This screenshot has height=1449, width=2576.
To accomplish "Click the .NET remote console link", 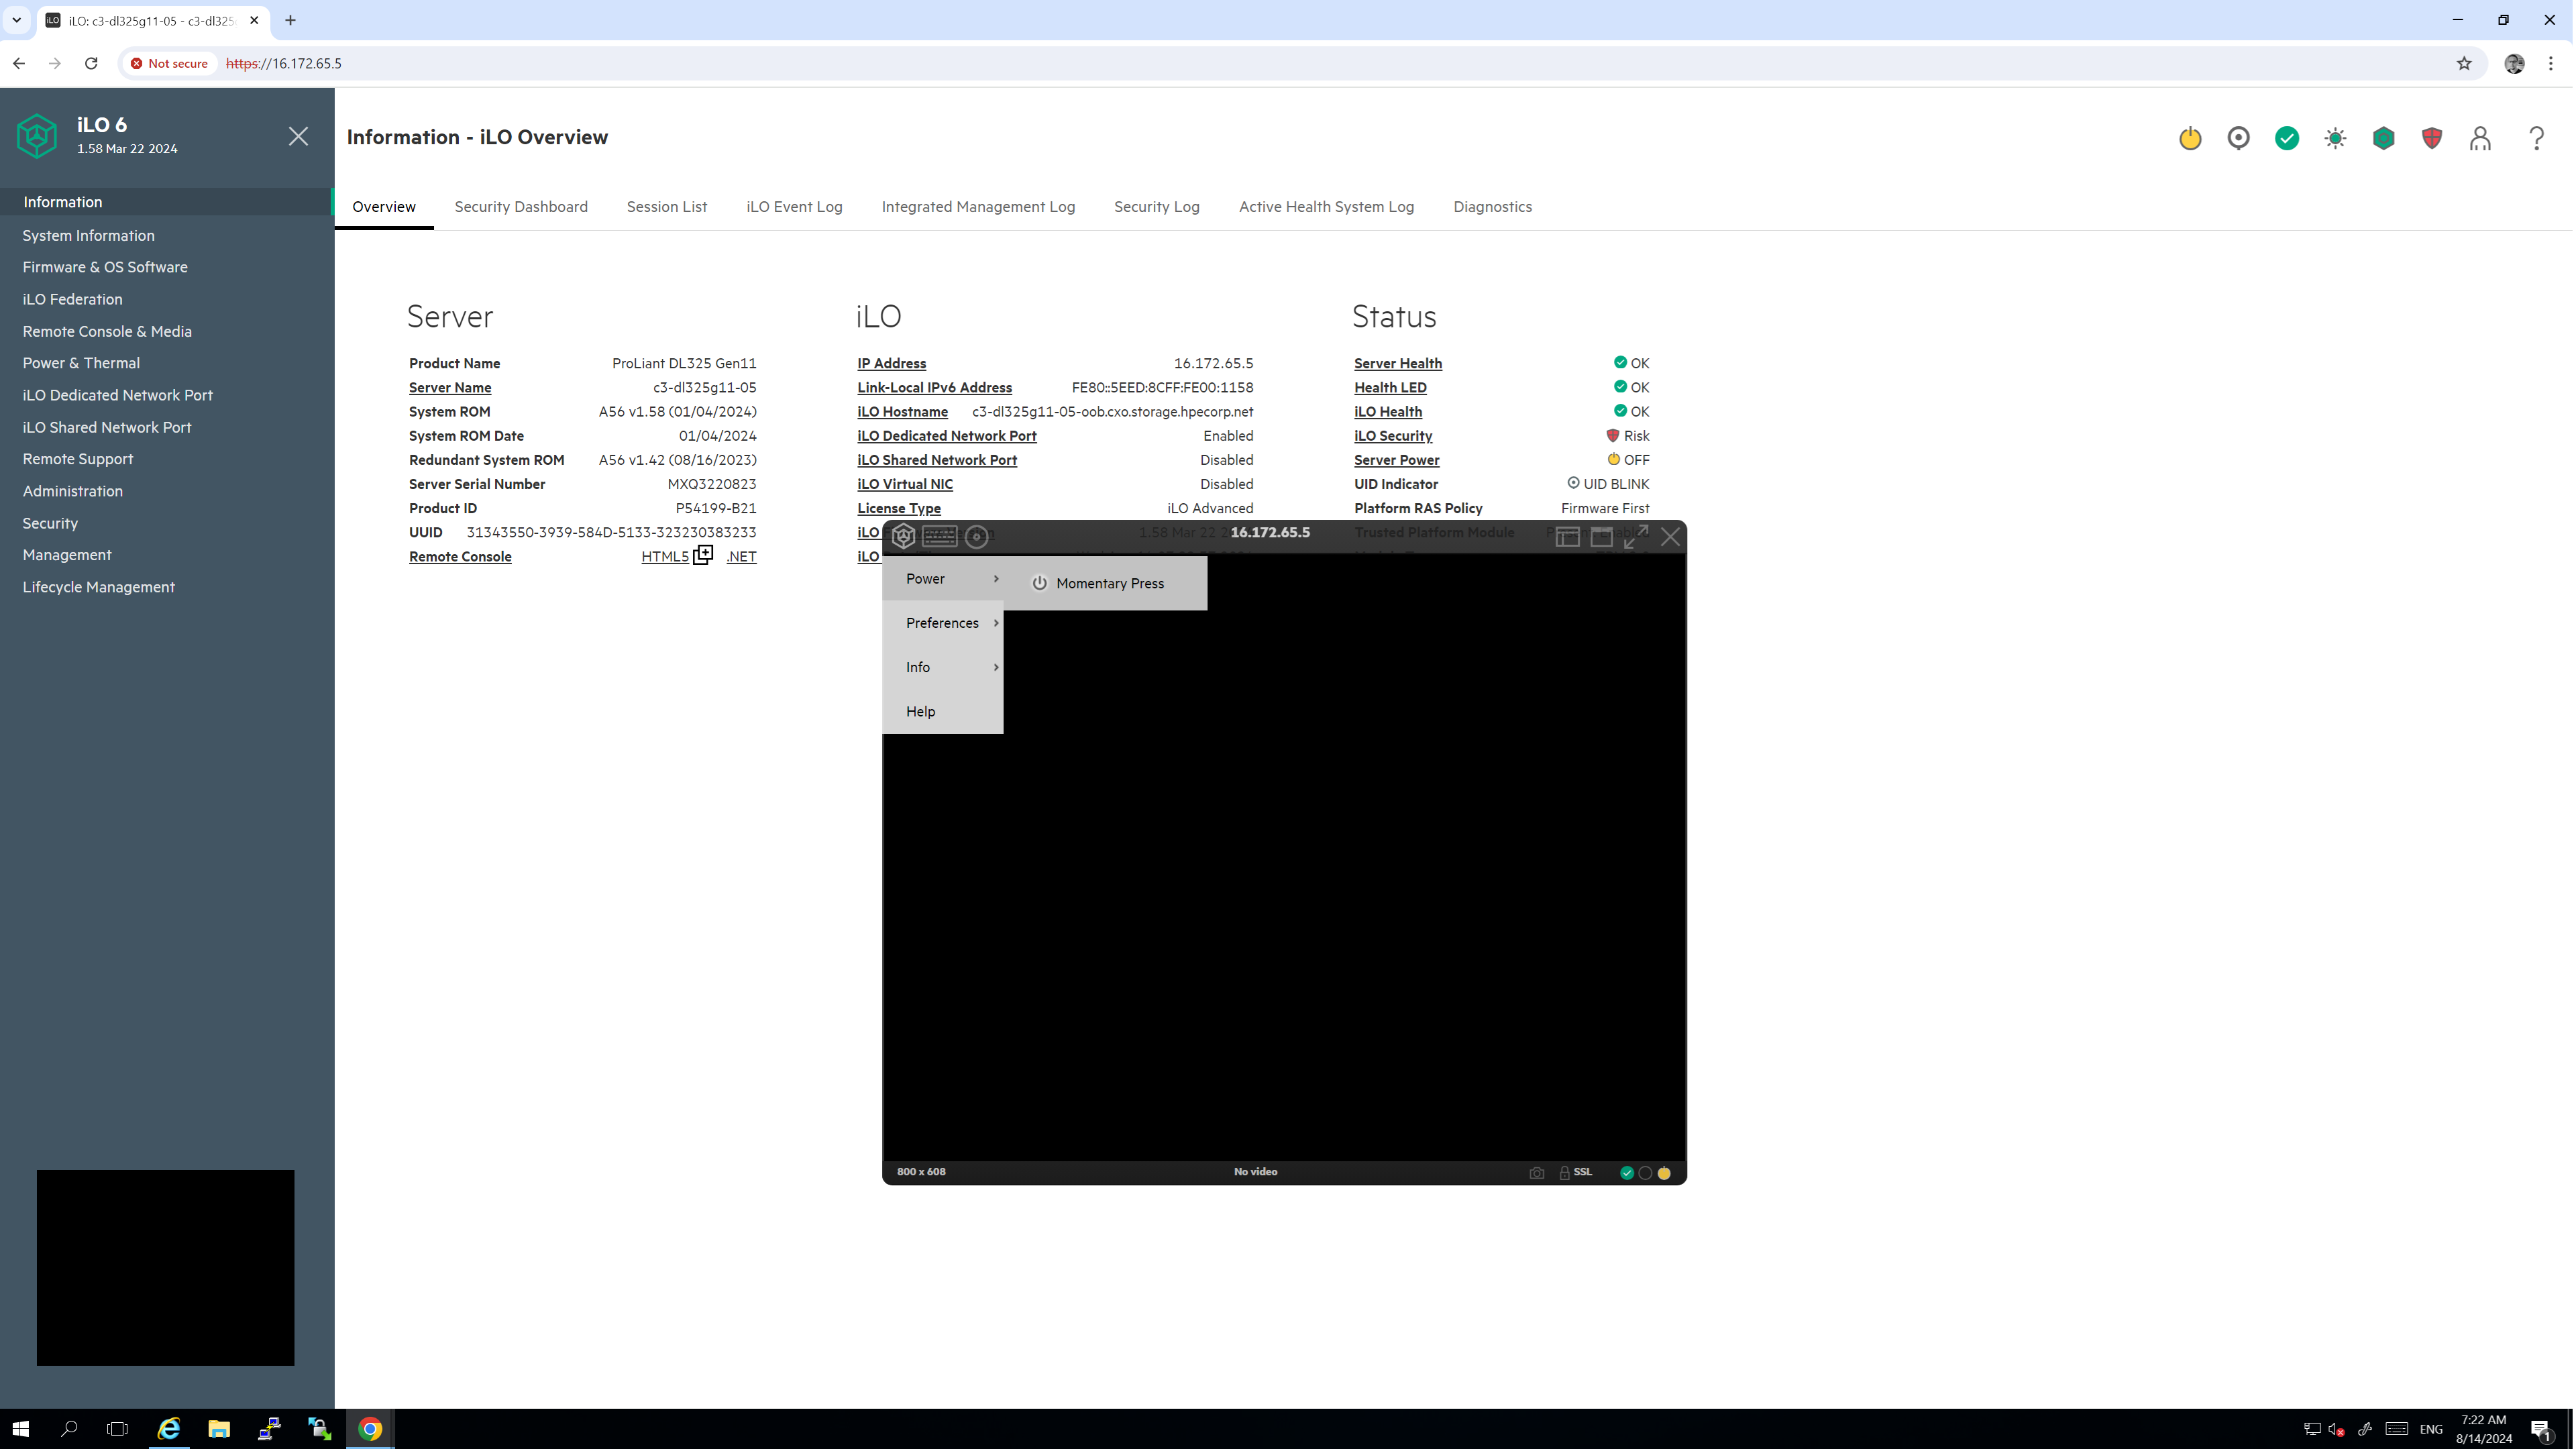I will [741, 557].
